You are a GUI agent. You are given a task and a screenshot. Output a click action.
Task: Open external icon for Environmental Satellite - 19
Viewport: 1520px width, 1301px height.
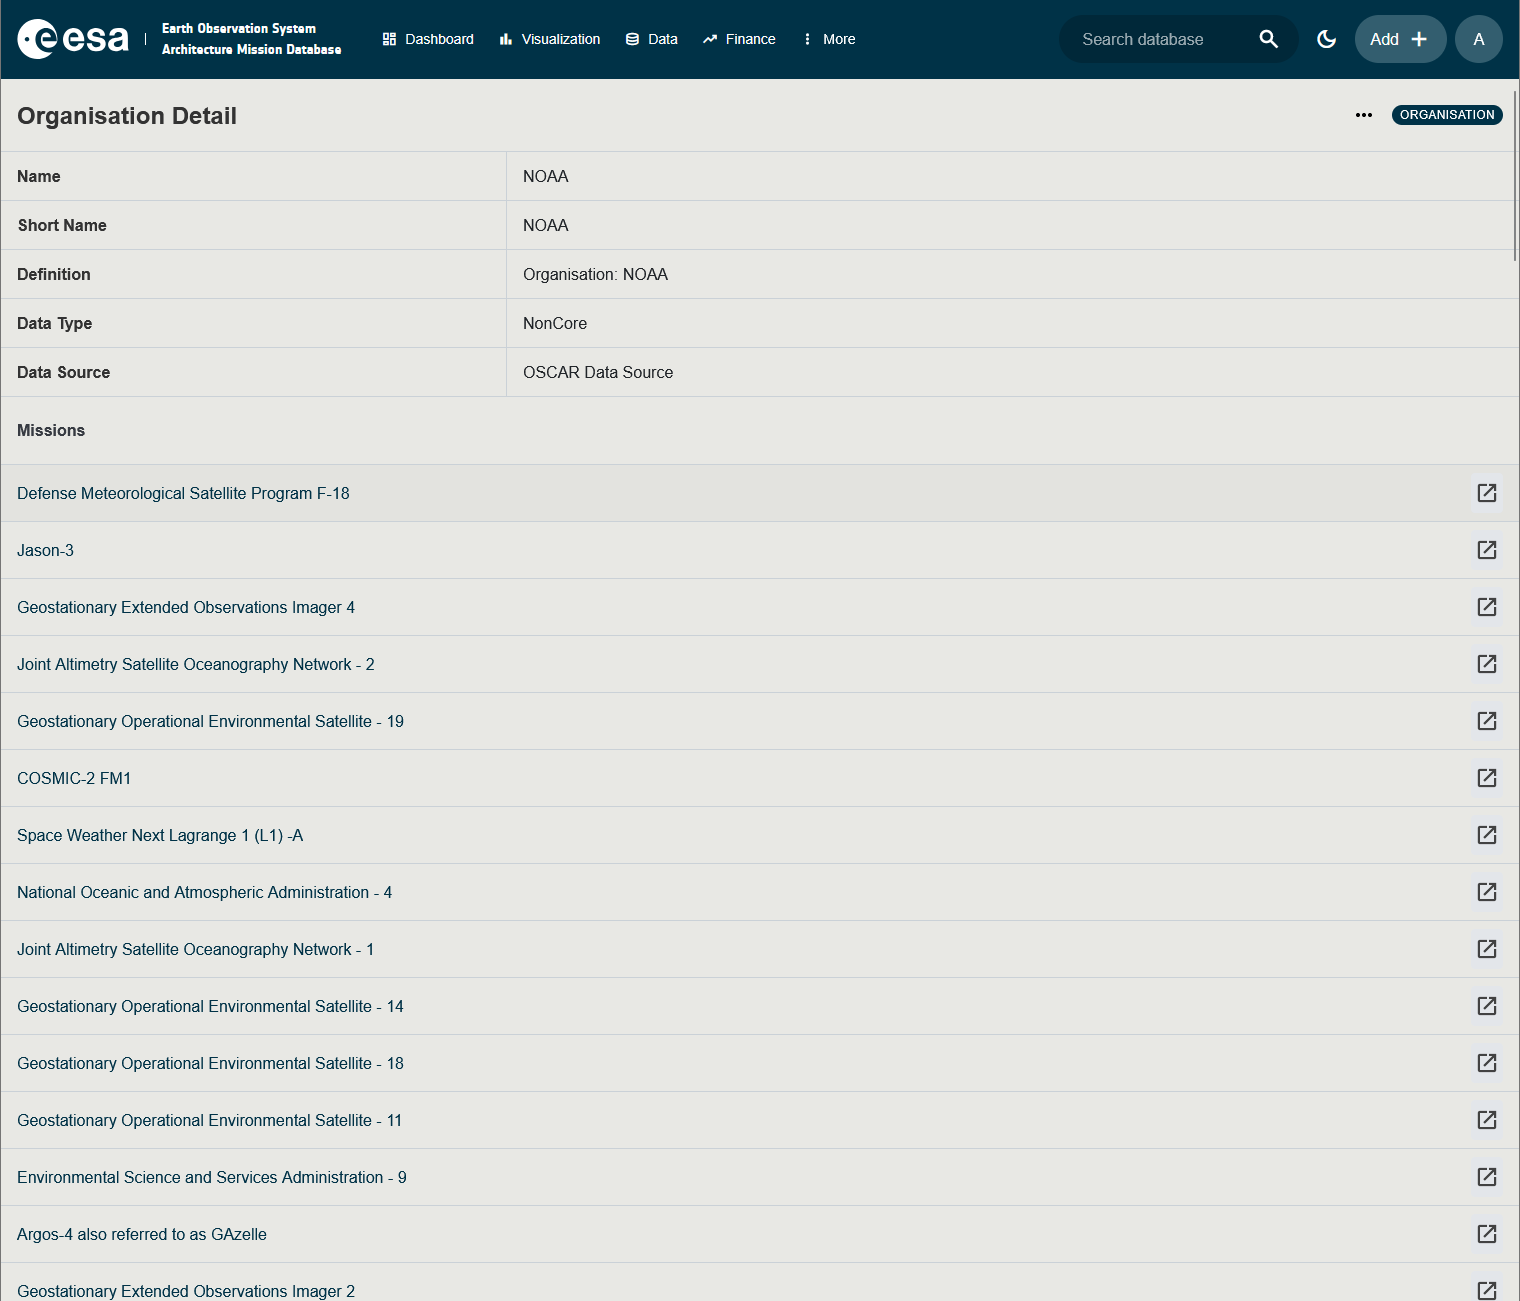click(x=1487, y=721)
